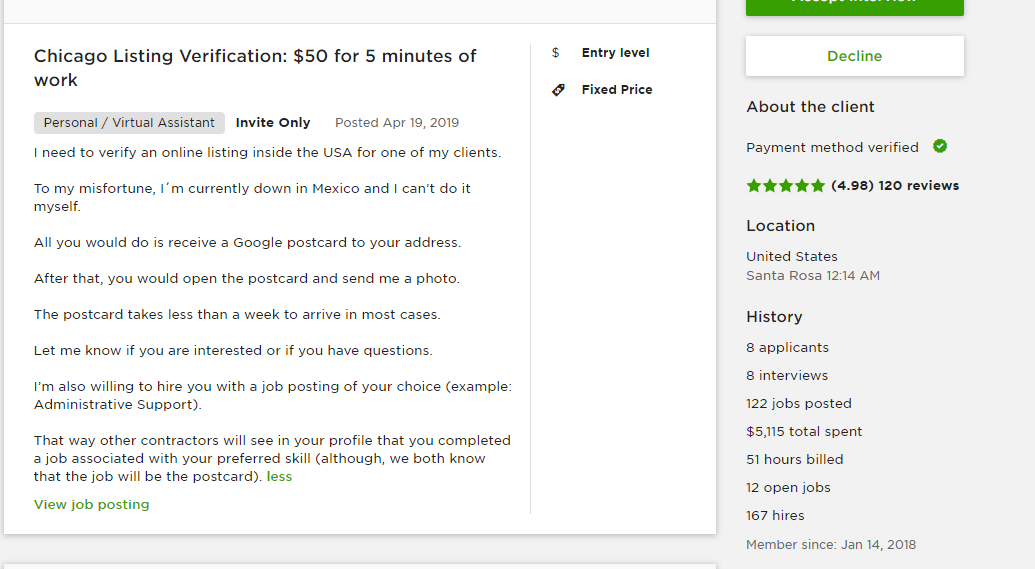Screen dimensions: 1035x569
Task: Open the View job posting link
Action: (92, 504)
